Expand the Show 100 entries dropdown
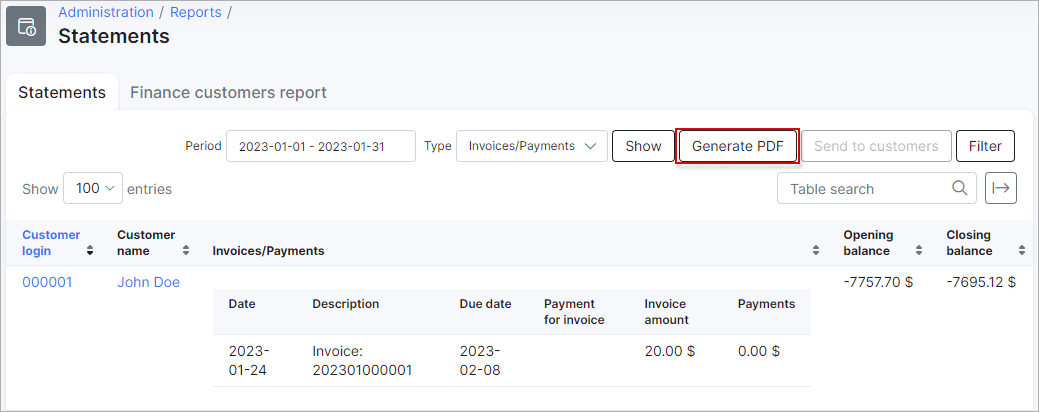Viewport: 1039px width, 412px height. pos(93,188)
